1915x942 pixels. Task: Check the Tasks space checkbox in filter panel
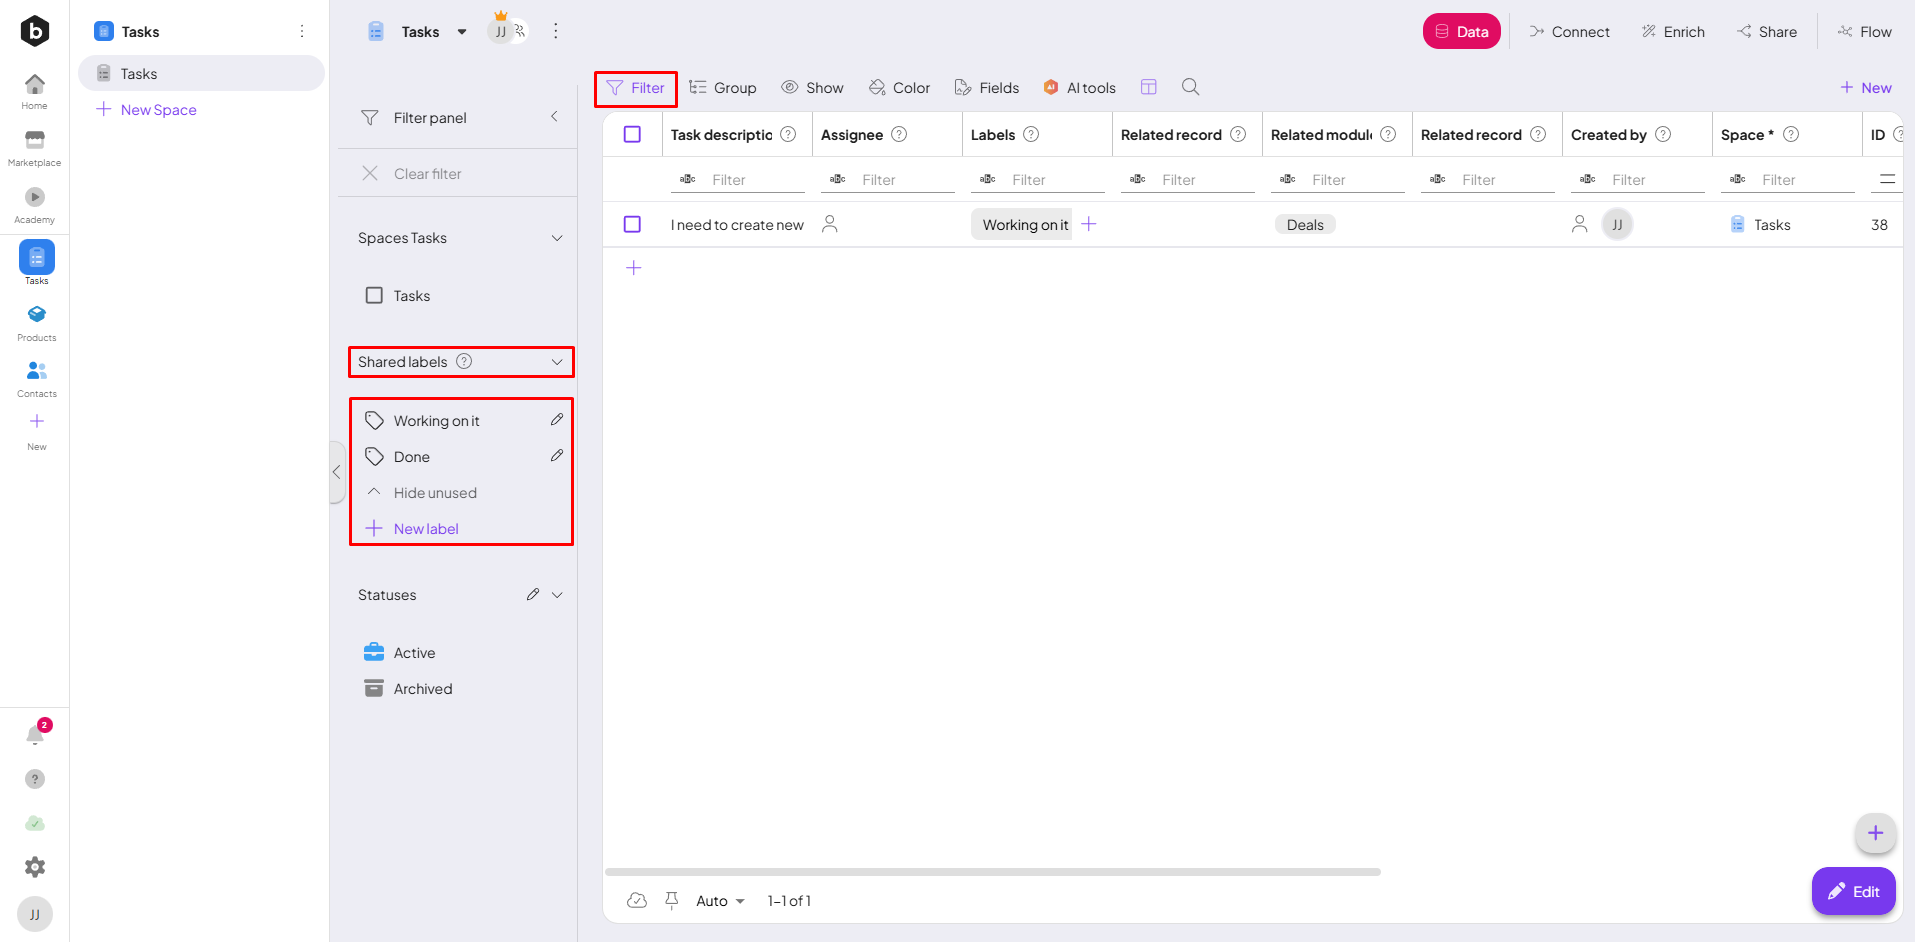pyautogui.click(x=375, y=296)
